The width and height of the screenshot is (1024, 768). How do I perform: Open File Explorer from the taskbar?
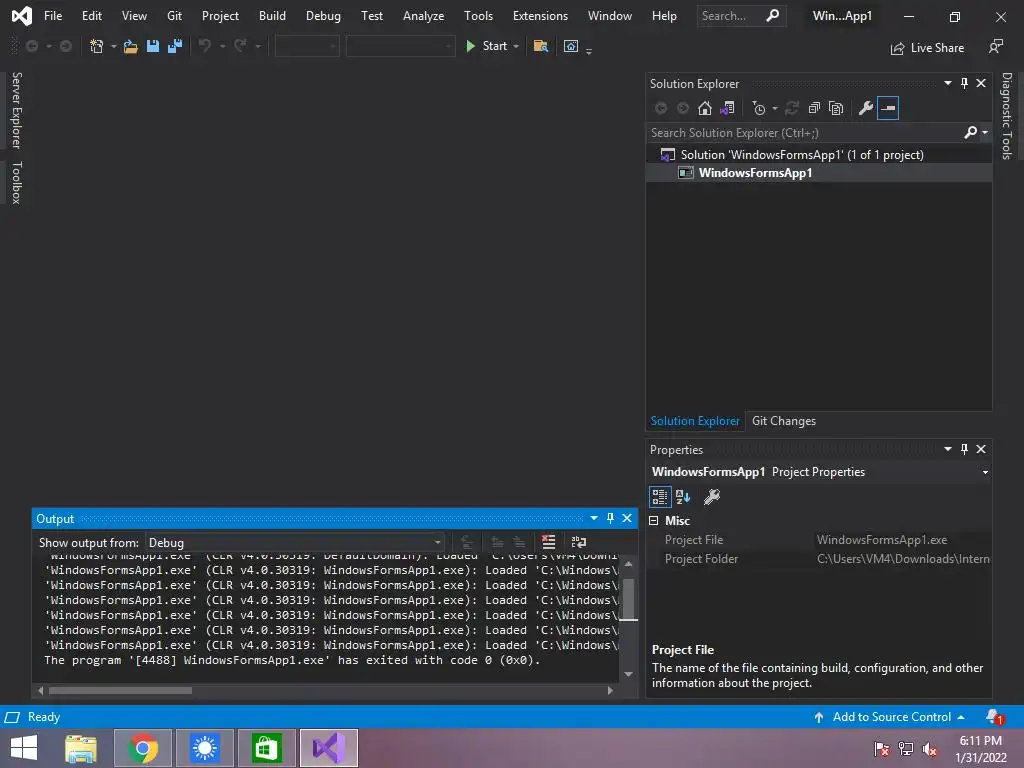(x=81, y=748)
